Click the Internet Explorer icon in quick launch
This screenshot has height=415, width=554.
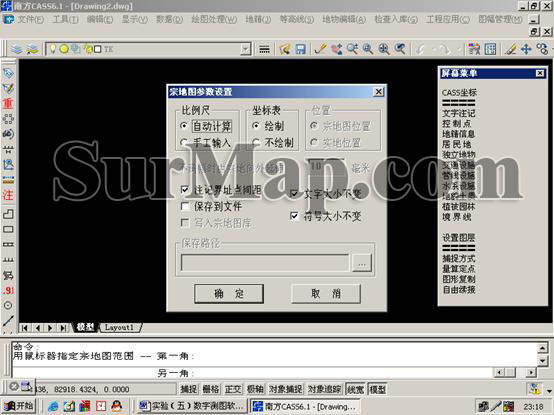tap(53, 407)
